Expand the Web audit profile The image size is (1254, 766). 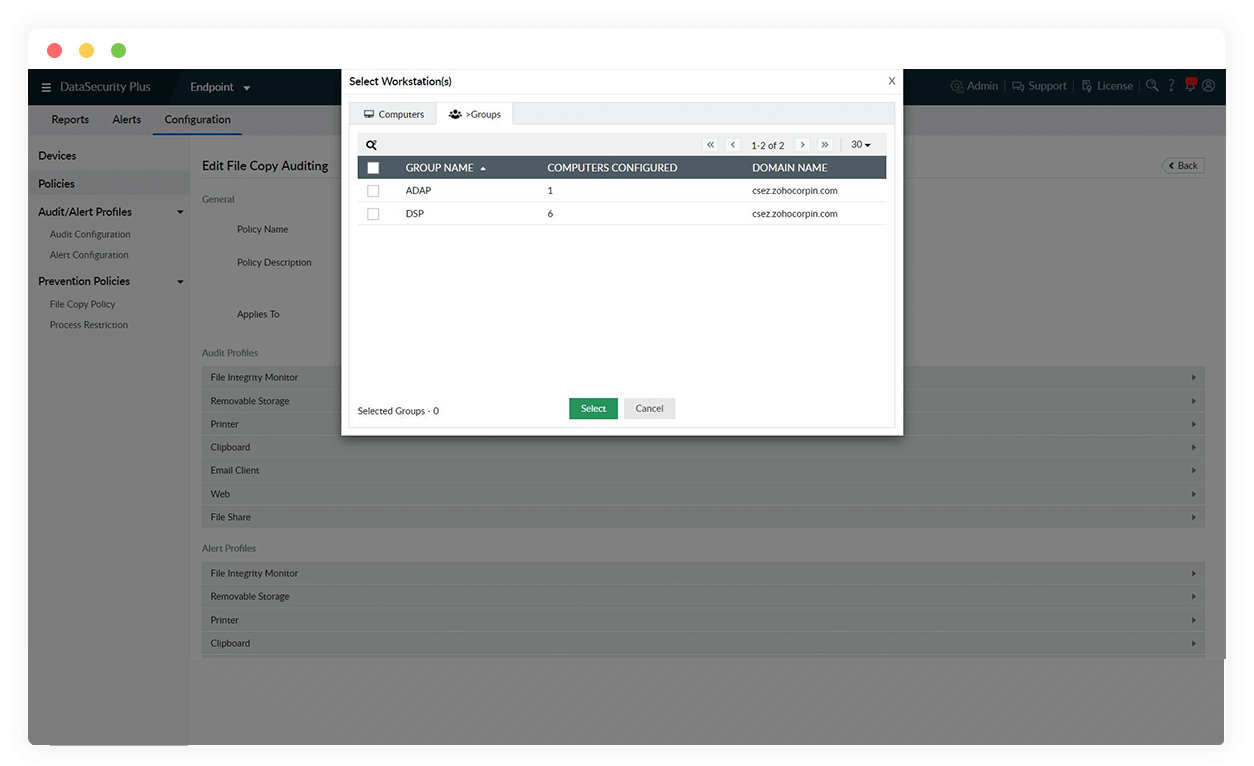click(703, 494)
